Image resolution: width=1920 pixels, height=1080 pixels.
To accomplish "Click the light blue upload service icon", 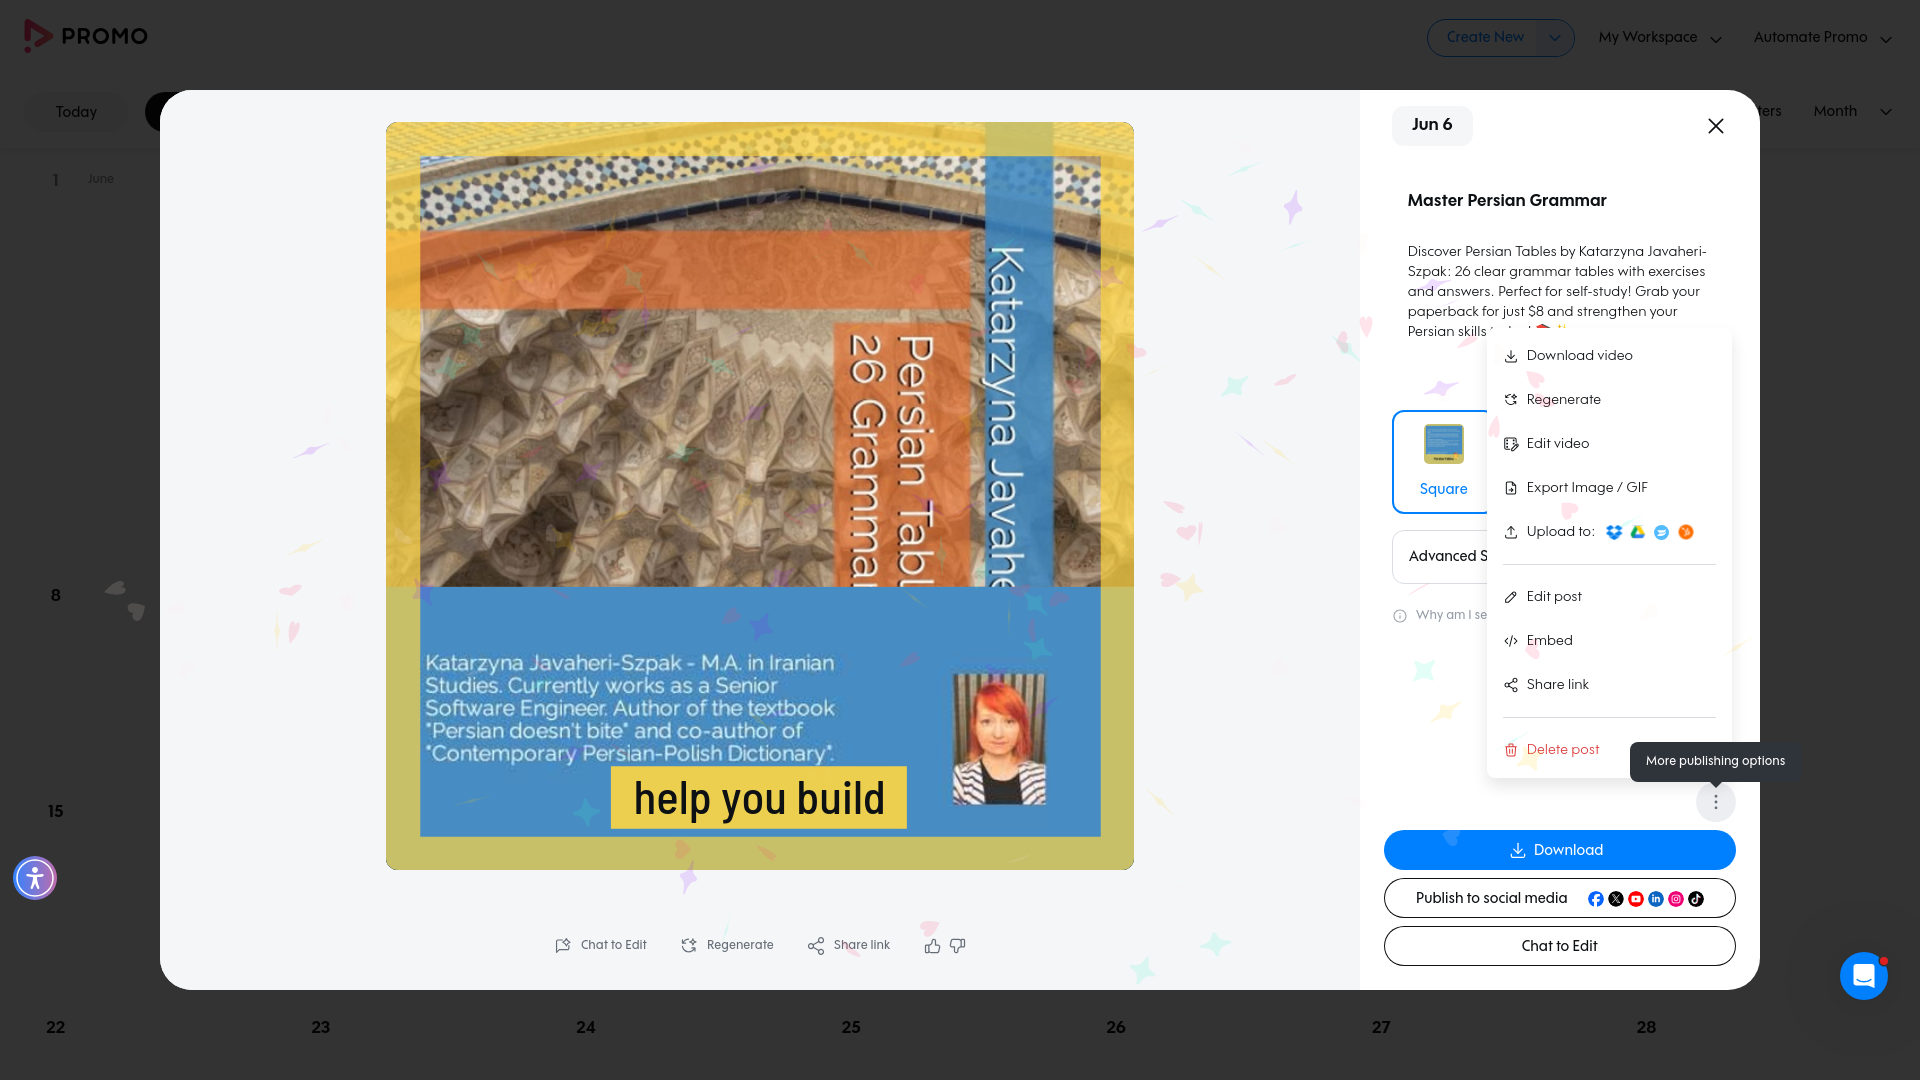I will pos(1661,532).
